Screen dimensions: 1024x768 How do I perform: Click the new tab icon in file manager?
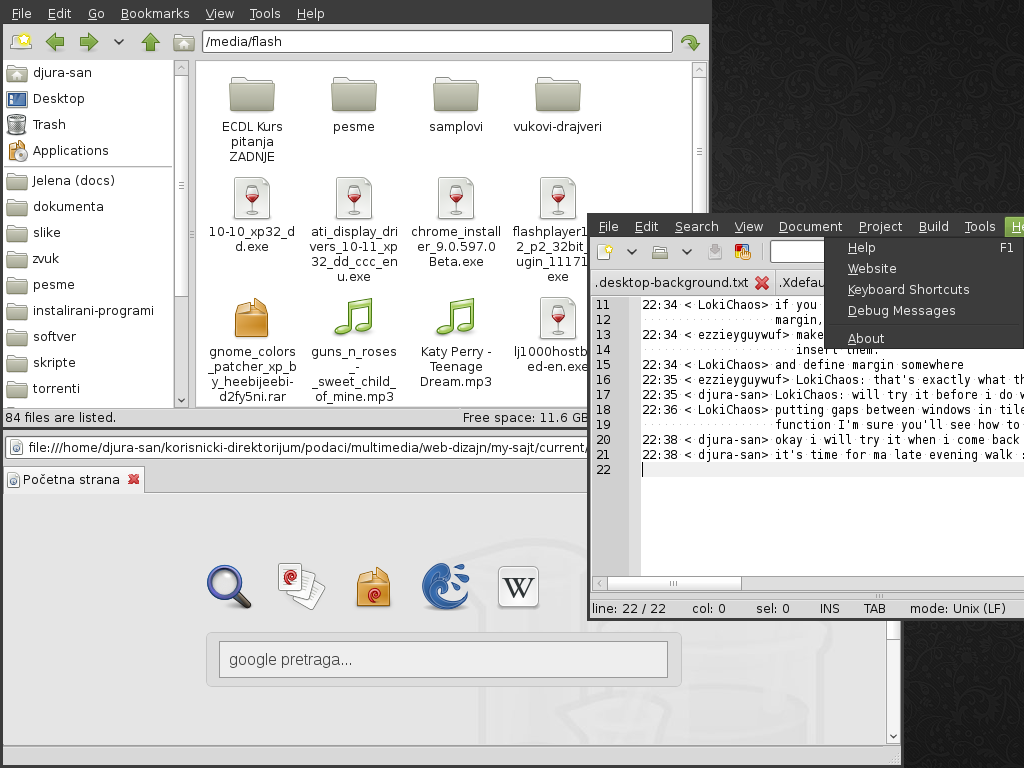[20, 42]
